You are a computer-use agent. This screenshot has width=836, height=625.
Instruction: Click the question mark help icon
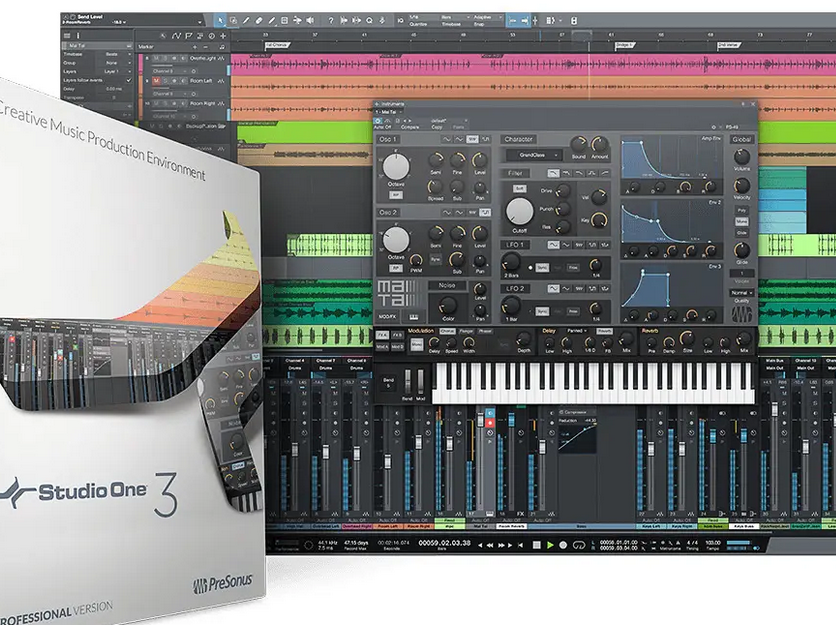point(331,21)
